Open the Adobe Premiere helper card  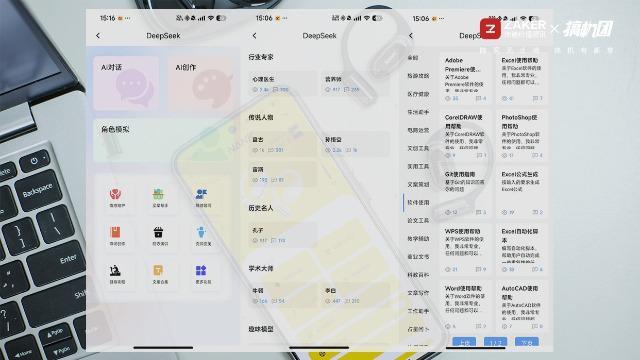tap(465, 78)
